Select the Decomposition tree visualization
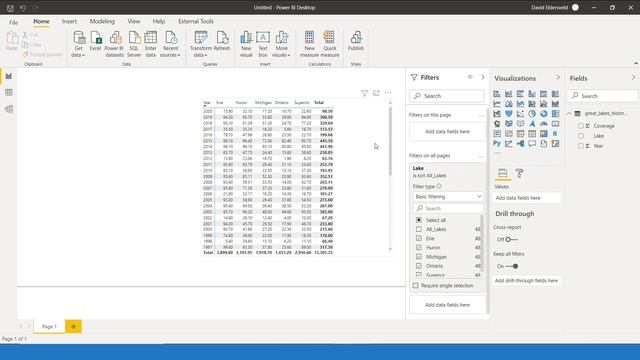Screen dimensions: 640x360 click(520, 144)
